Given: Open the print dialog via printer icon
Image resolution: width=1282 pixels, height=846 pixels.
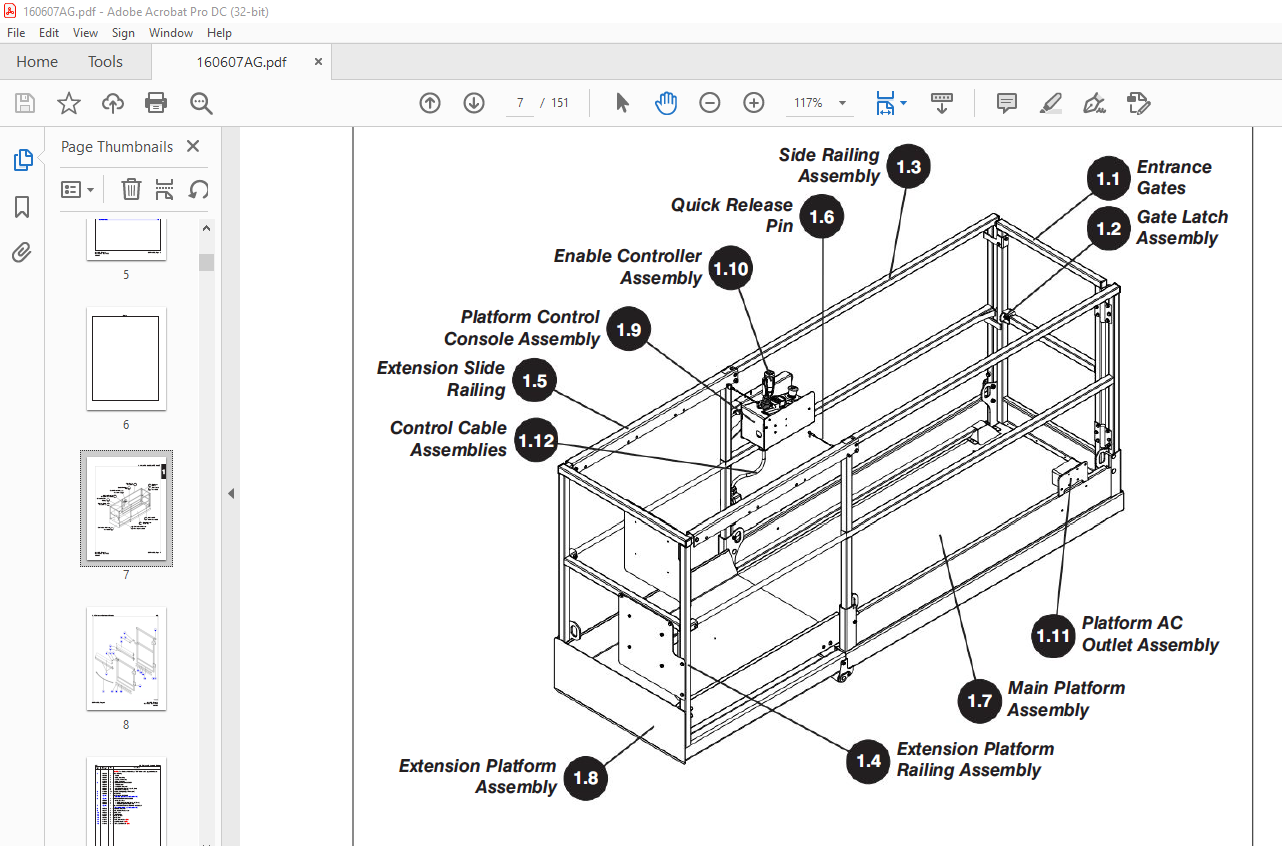Looking at the screenshot, I should coord(156,103).
